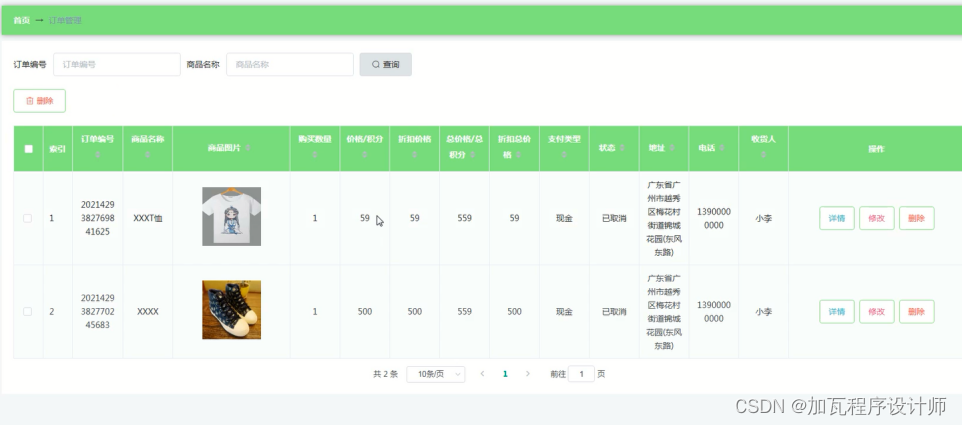Click phone 13900000000 in XXXX row

click(714, 312)
